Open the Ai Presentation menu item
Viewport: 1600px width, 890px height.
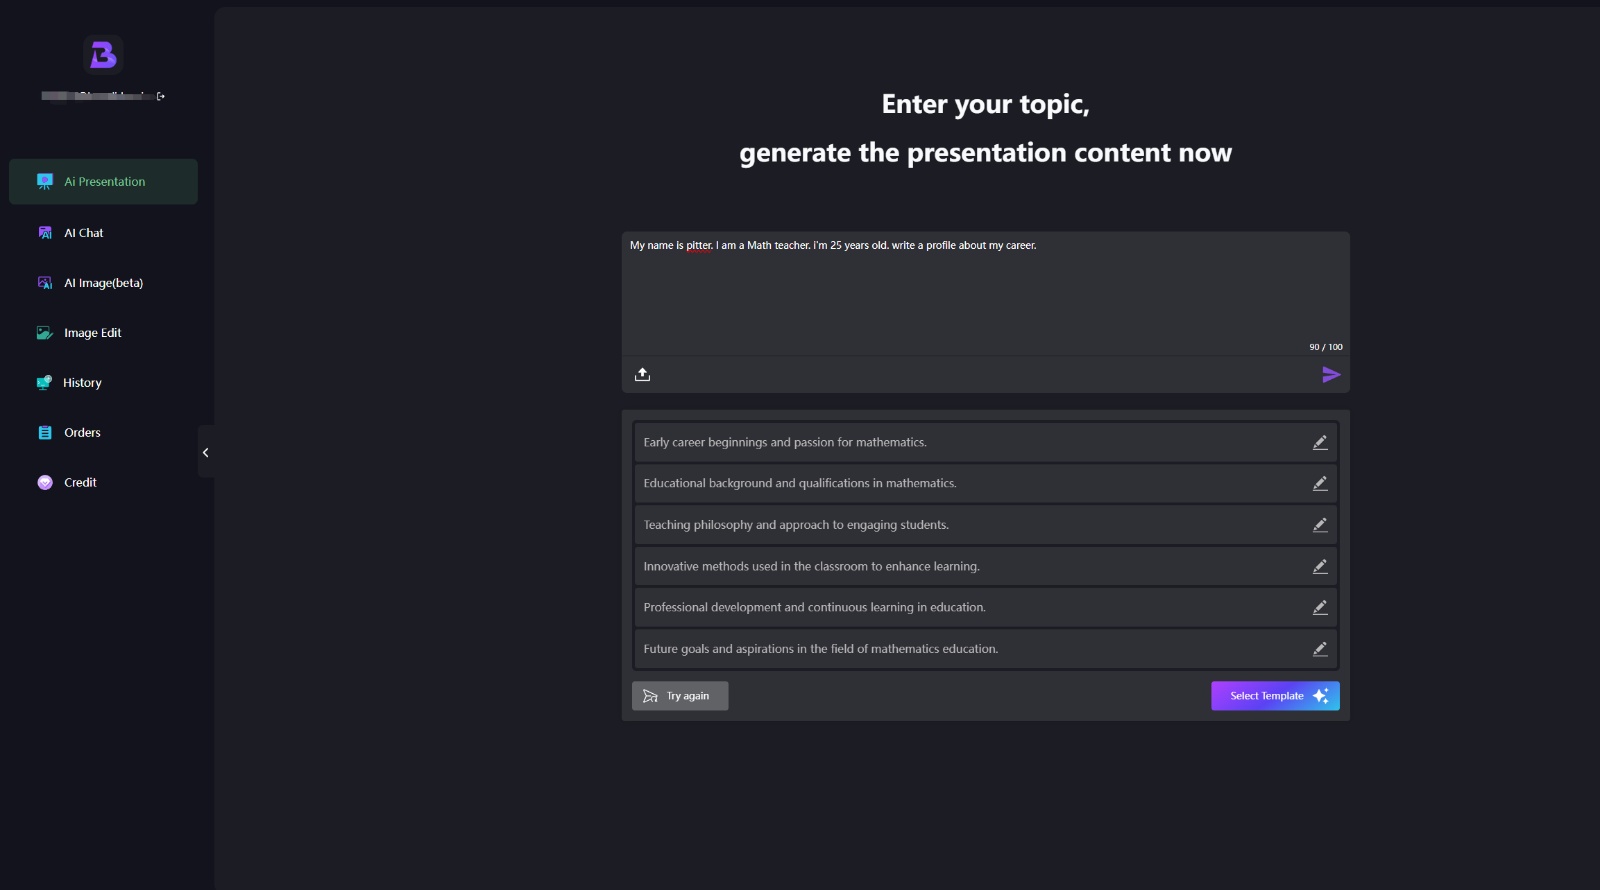103,181
